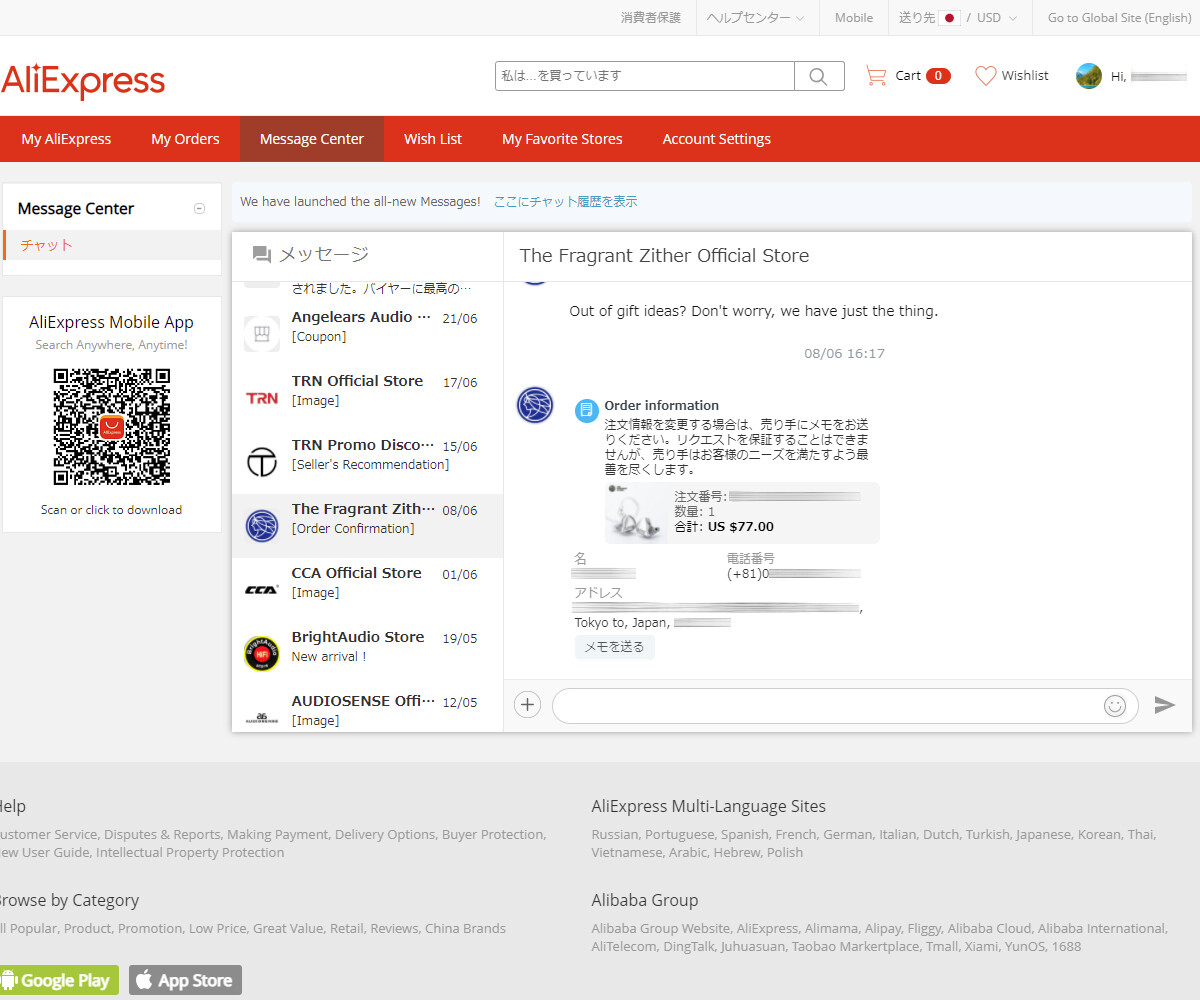This screenshot has width=1200, height=1000.
Task: Click the 消費者保護 link
Action: 650,18
